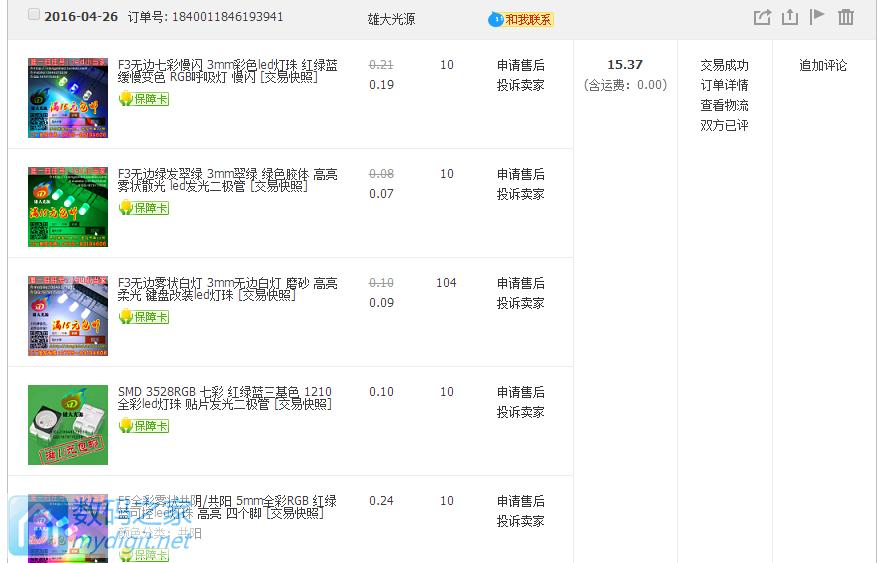878x563 pixels.
Task: Click the order total 15.37
Action: click(625, 64)
